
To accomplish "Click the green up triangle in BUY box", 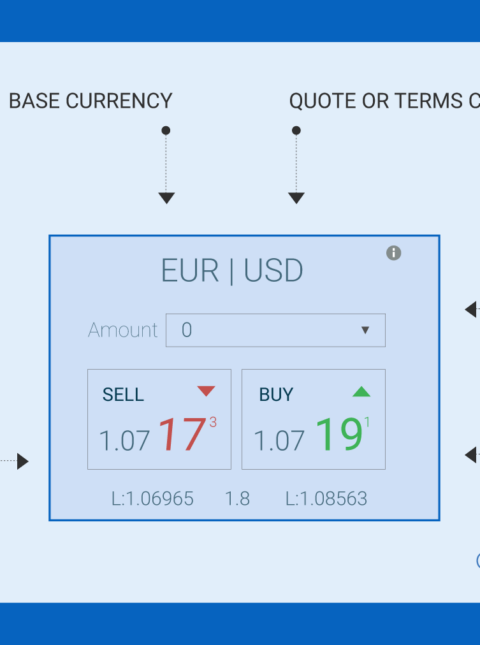I will pyautogui.click(x=362, y=391).
